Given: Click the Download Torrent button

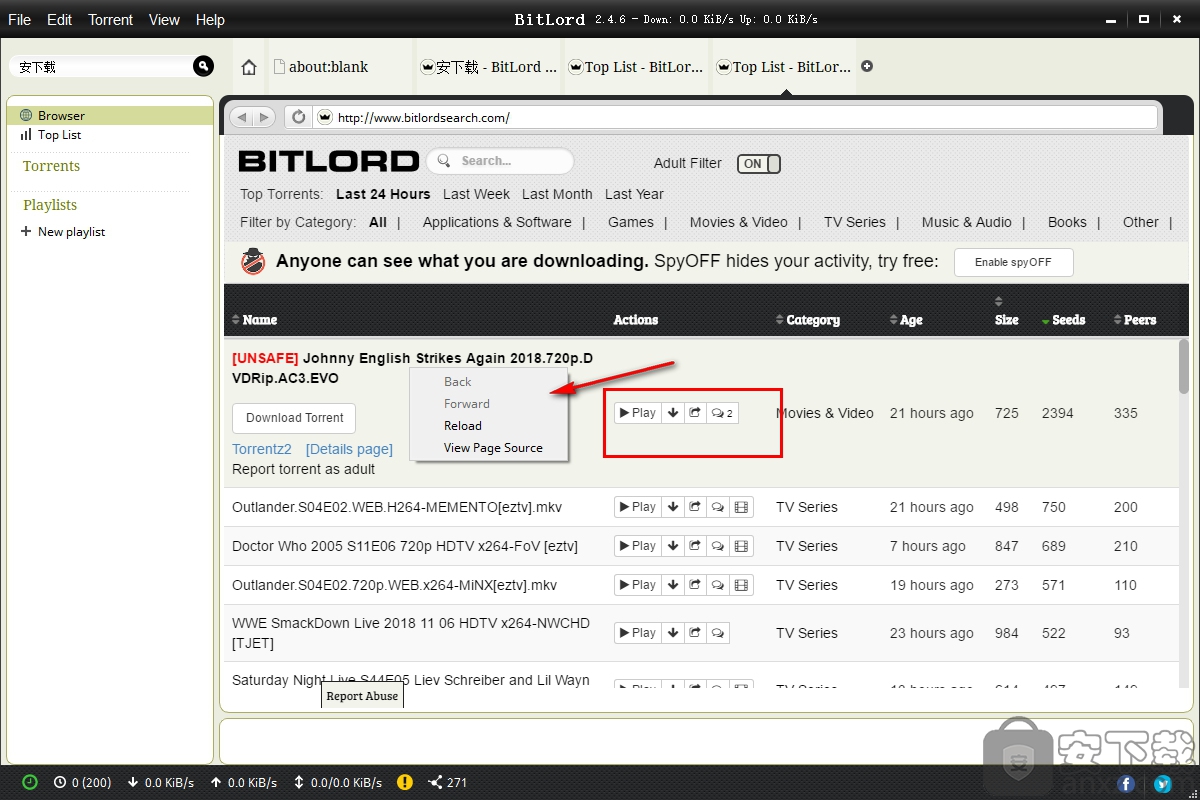Looking at the screenshot, I should point(294,418).
